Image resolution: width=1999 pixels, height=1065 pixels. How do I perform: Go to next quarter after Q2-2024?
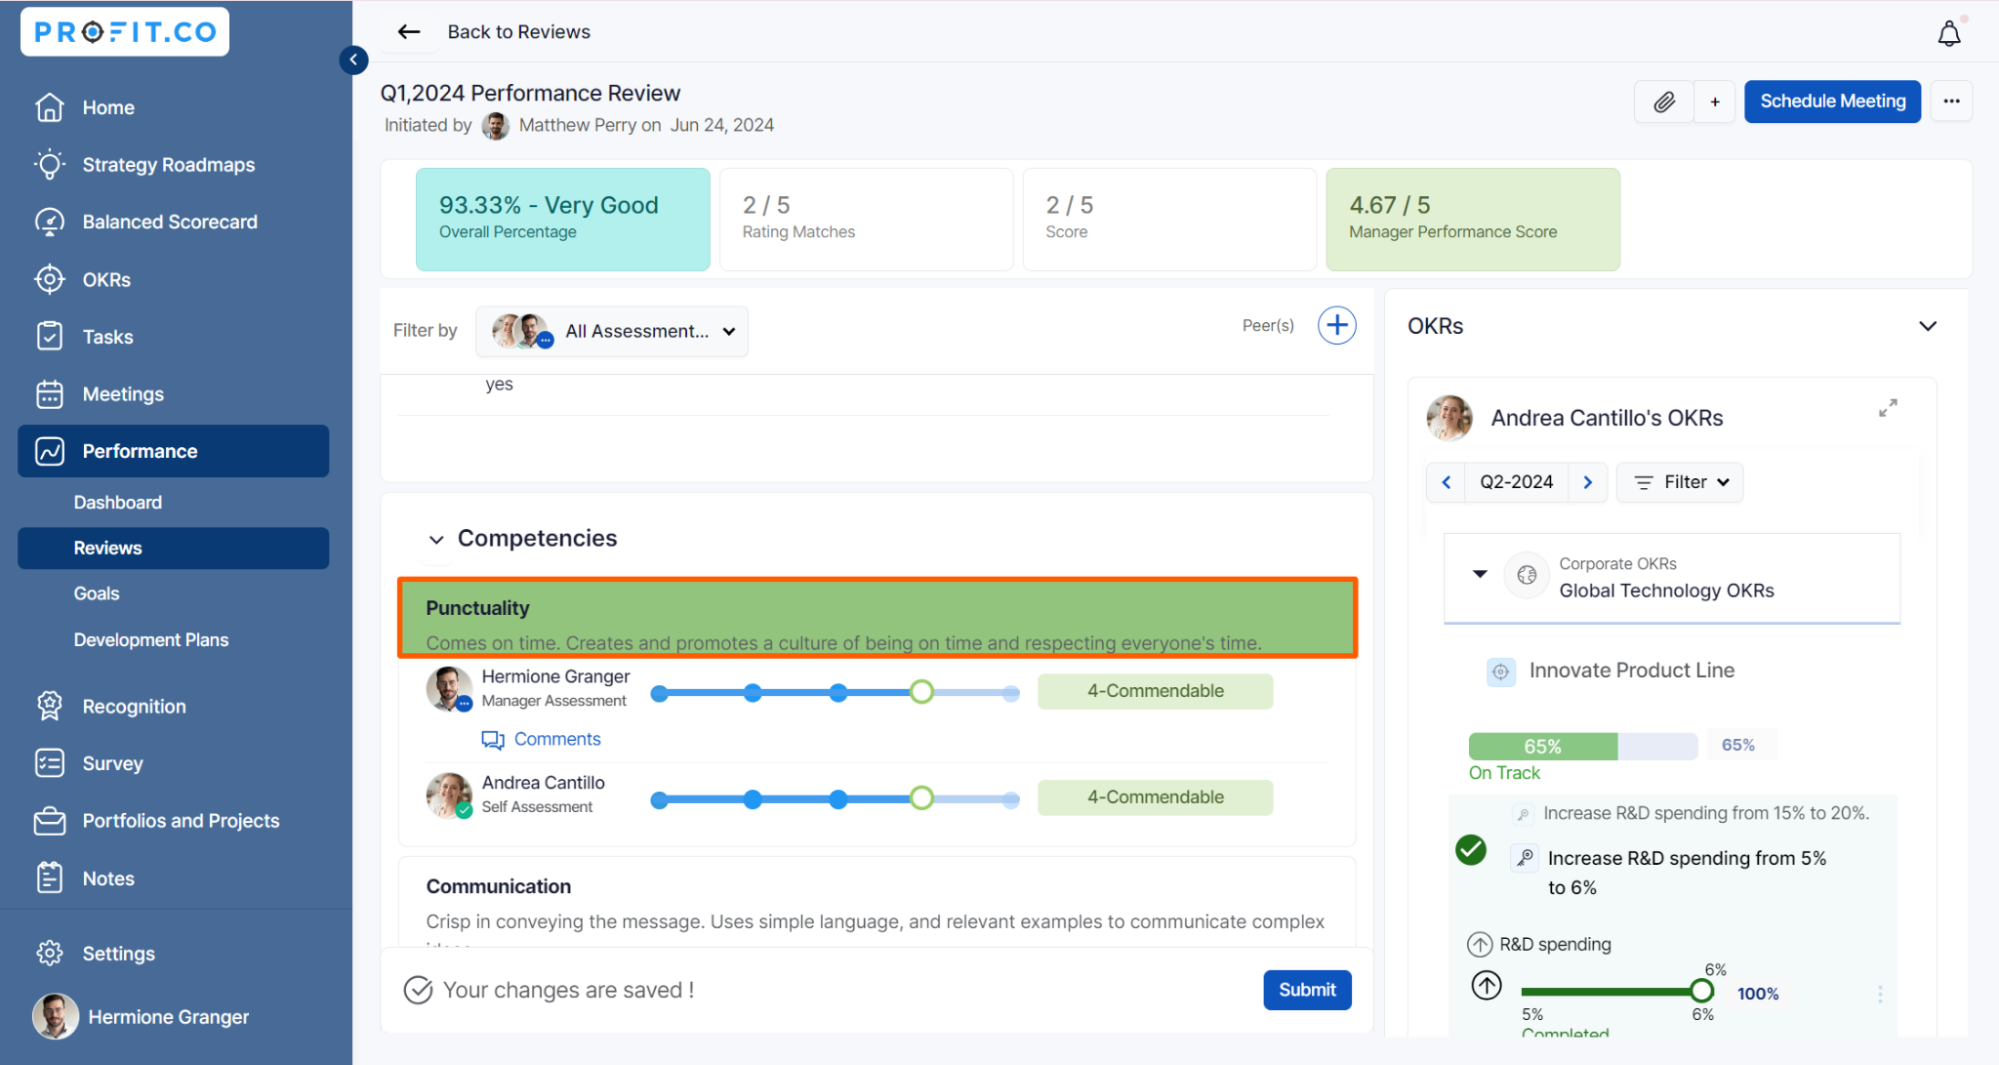click(x=1587, y=482)
